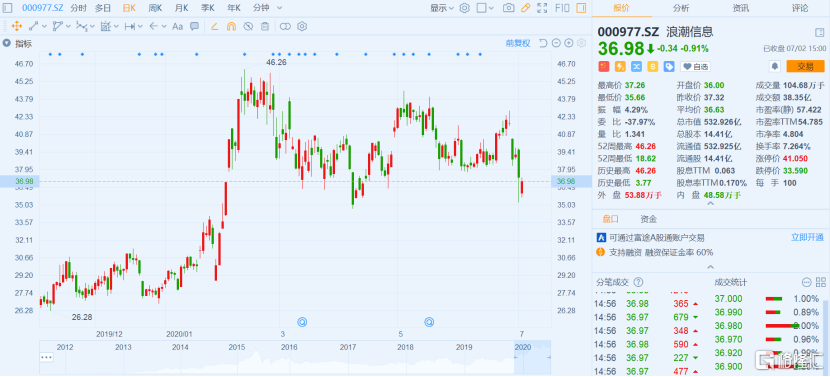Click the orange 交易 trade button
The height and width of the screenshot is (377, 830).
[805, 66]
